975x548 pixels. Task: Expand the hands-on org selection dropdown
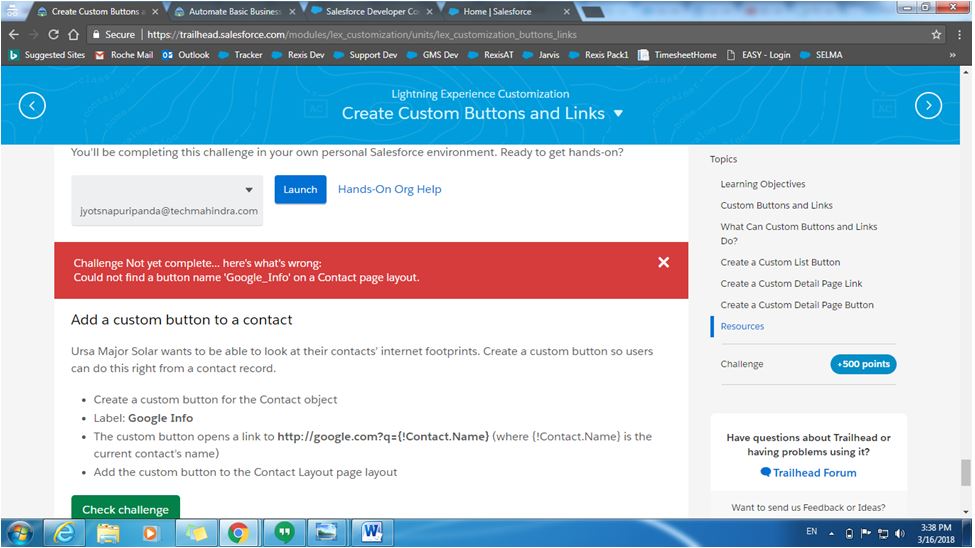point(249,190)
